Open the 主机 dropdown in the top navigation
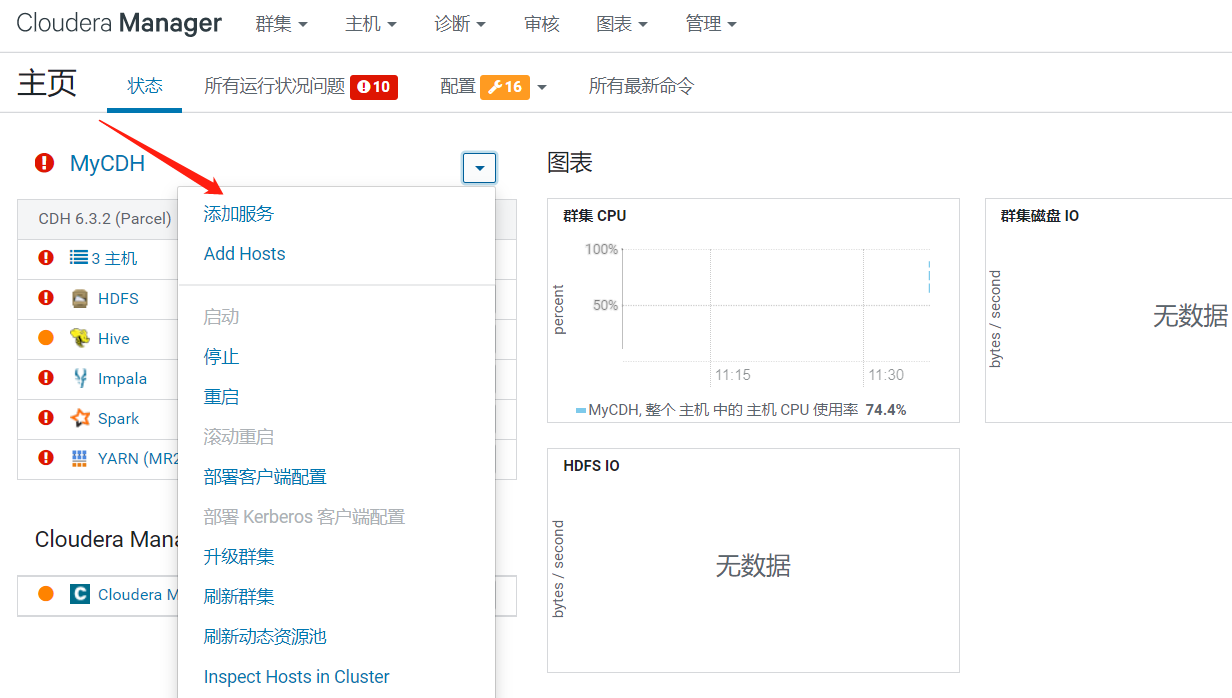Screen dimensions: 1232x698 point(371,24)
